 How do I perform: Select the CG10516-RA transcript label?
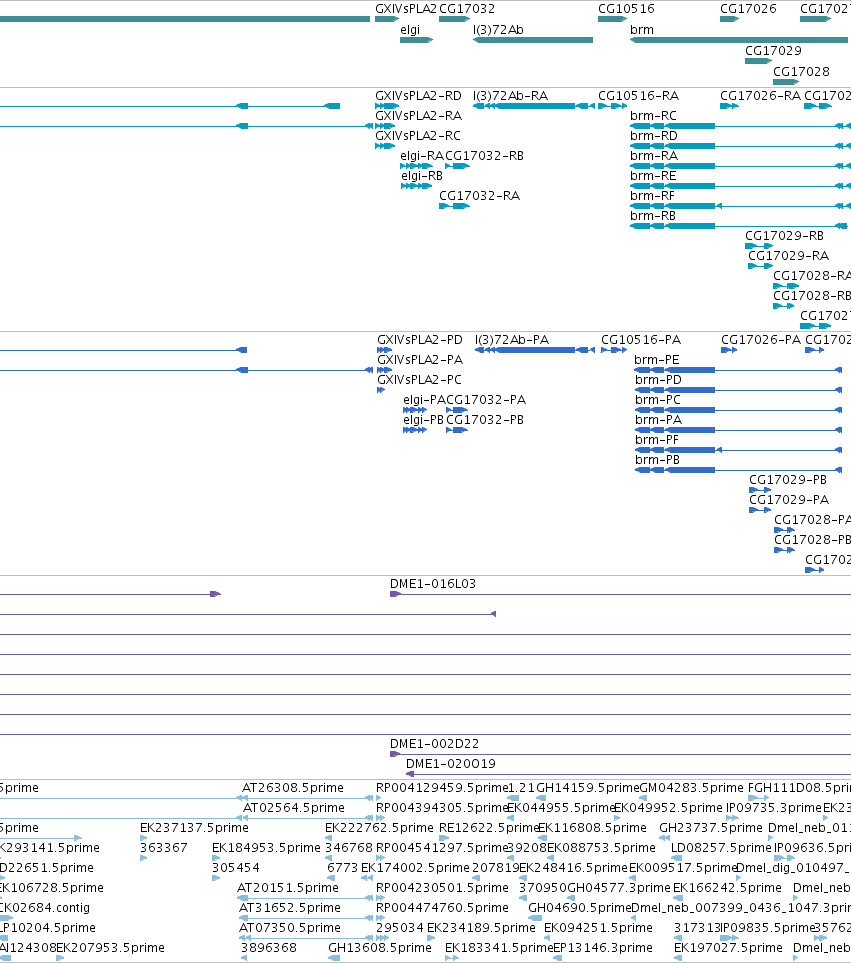click(639, 96)
